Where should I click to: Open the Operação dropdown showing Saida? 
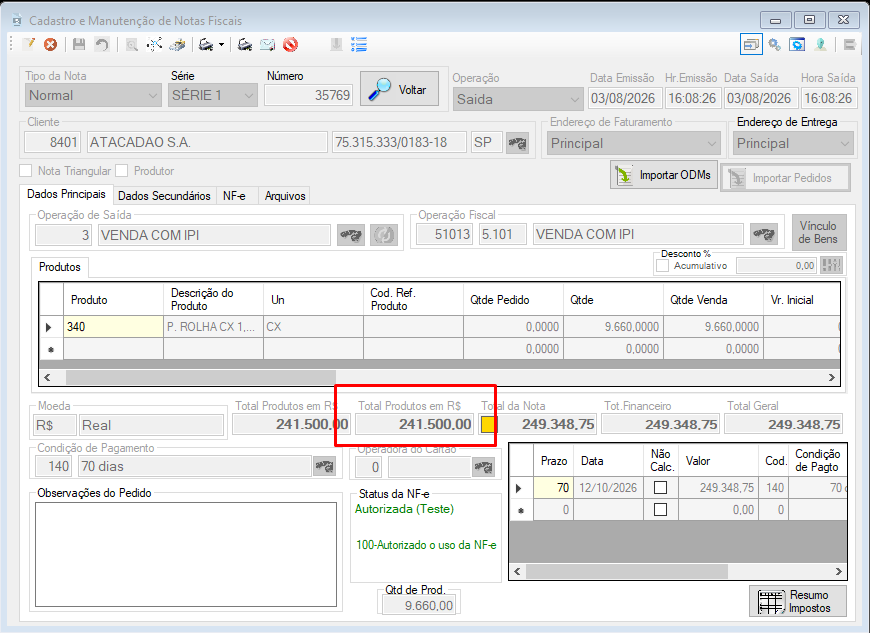point(518,99)
